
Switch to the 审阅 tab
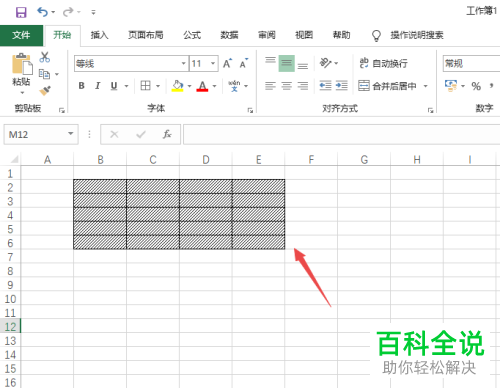pos(267,35)
